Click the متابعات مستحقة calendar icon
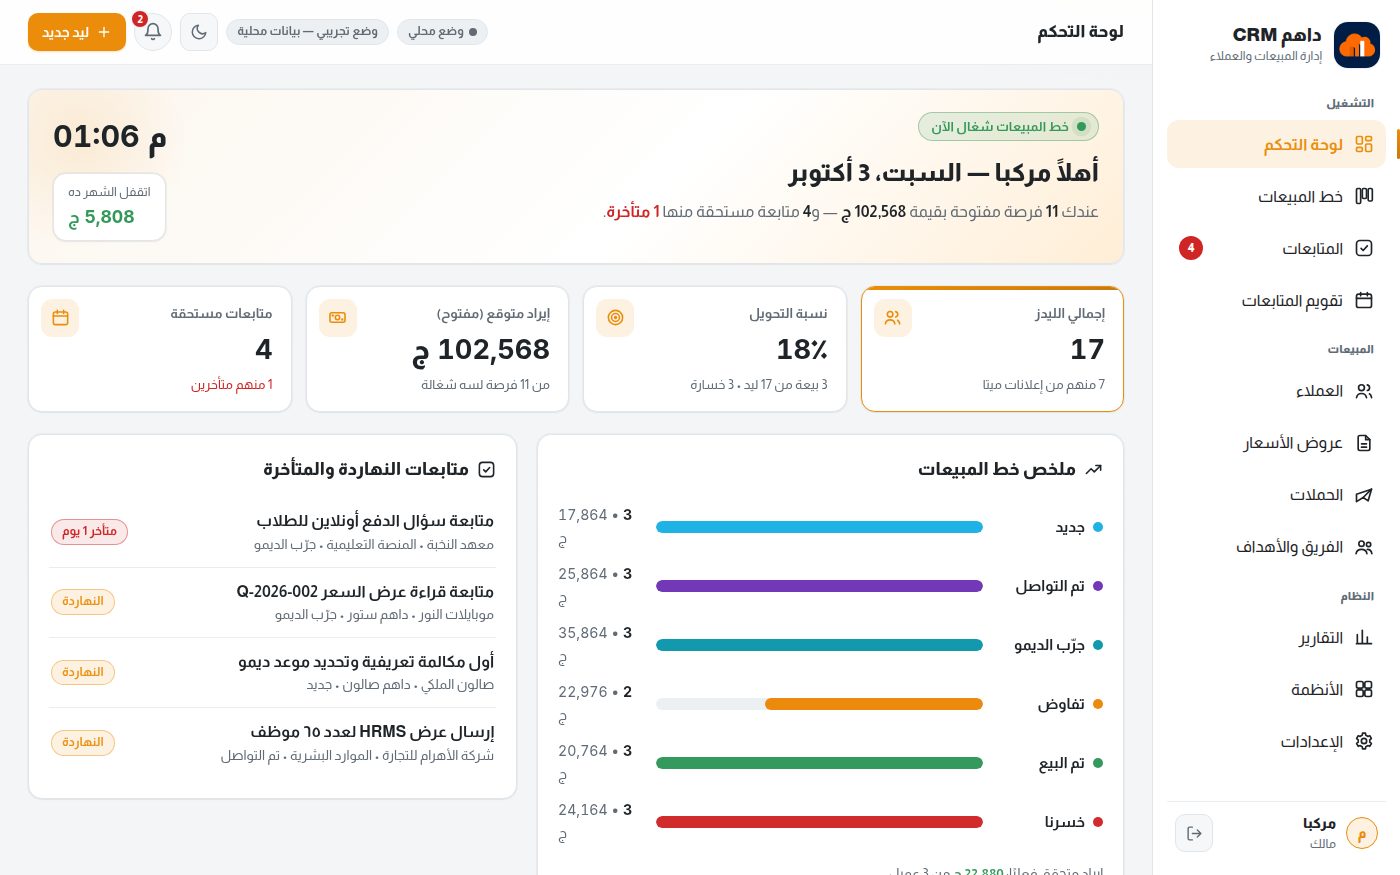The image size is (1400, 875). tap(60, 318)
